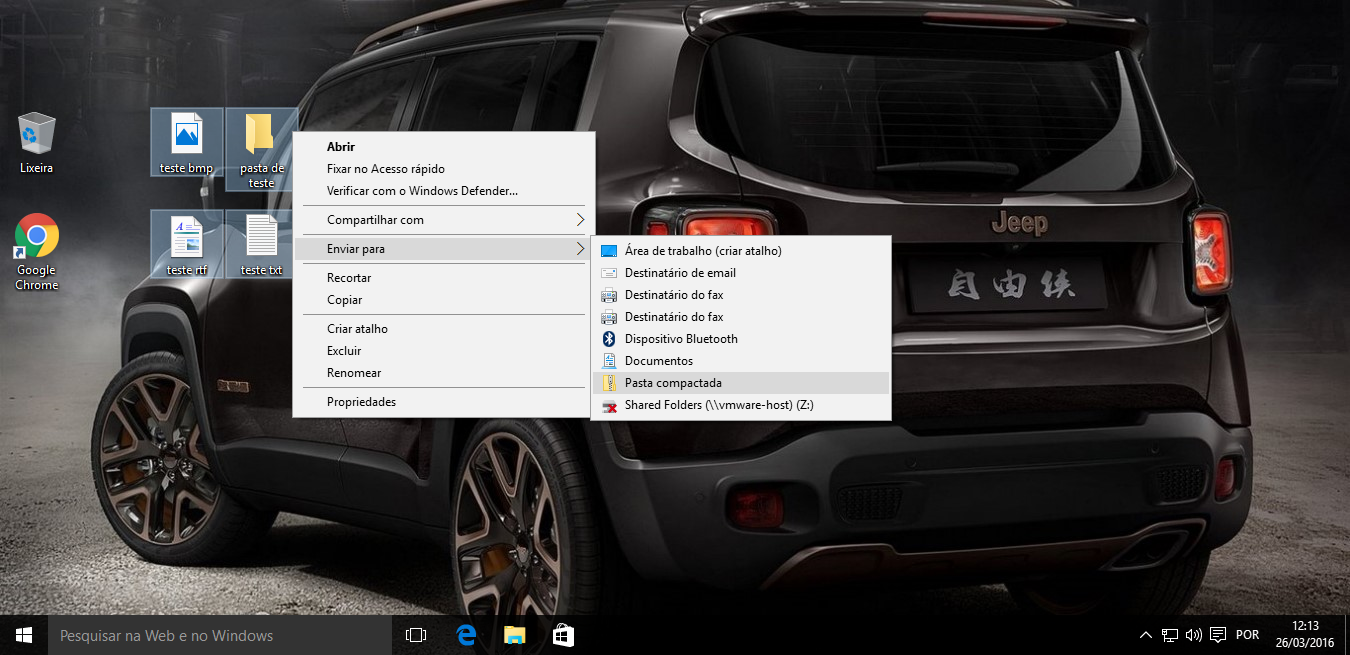The width and height of the screenshot is (1350, 655).
Task: Show hidden system tray icons chevron
Action: tap(1145, 635)
